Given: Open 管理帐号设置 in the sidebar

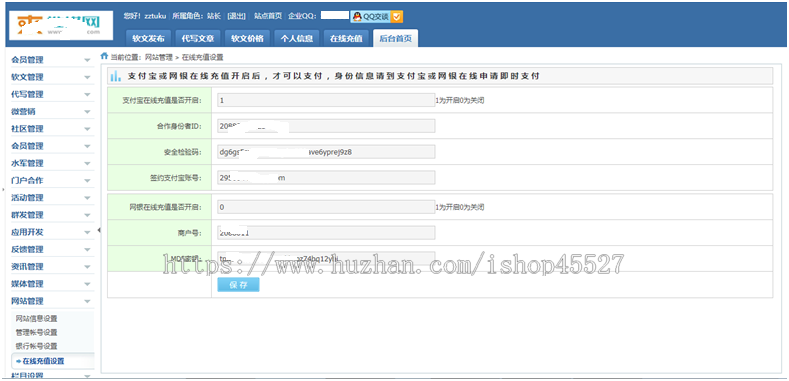Looking at the screenshot, I should click(36, 333).
